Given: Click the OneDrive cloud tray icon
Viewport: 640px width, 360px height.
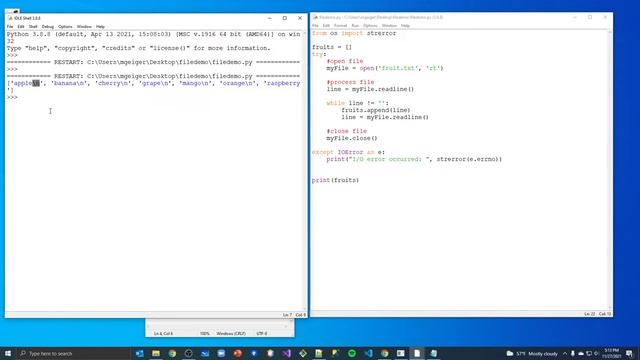Looking at the screenshot, I should tap(580, 353).
